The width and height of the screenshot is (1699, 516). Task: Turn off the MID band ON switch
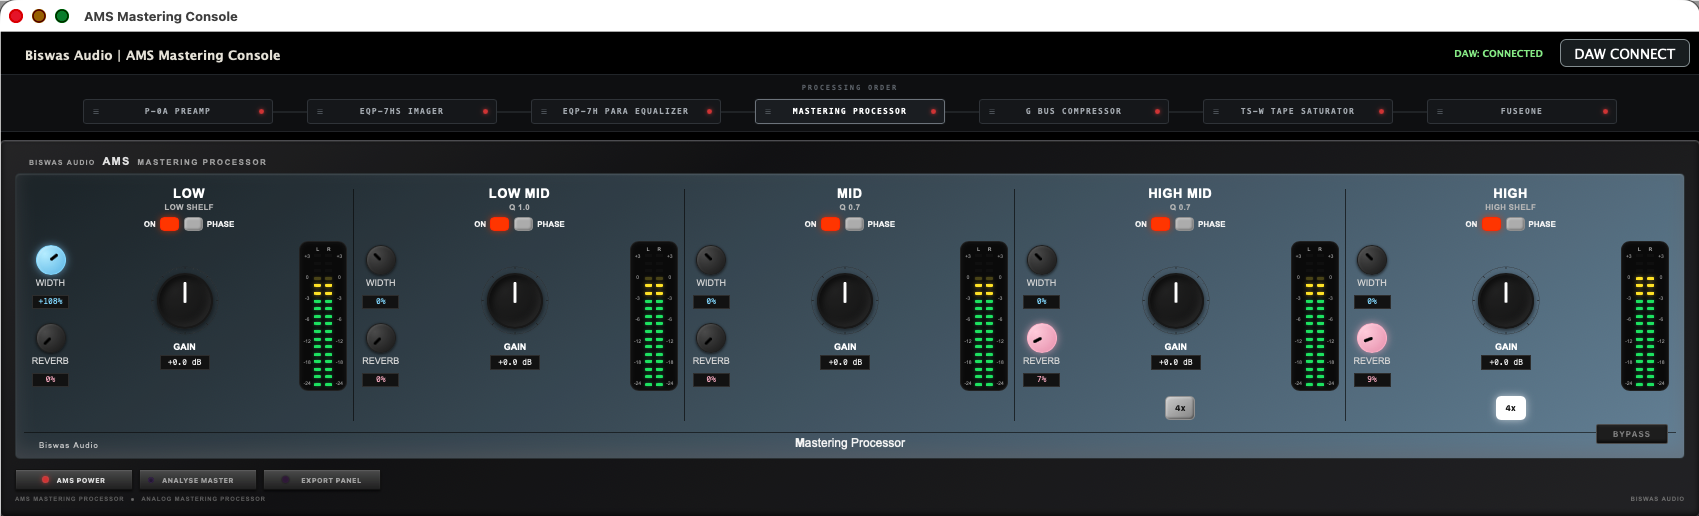click(830, 224)
